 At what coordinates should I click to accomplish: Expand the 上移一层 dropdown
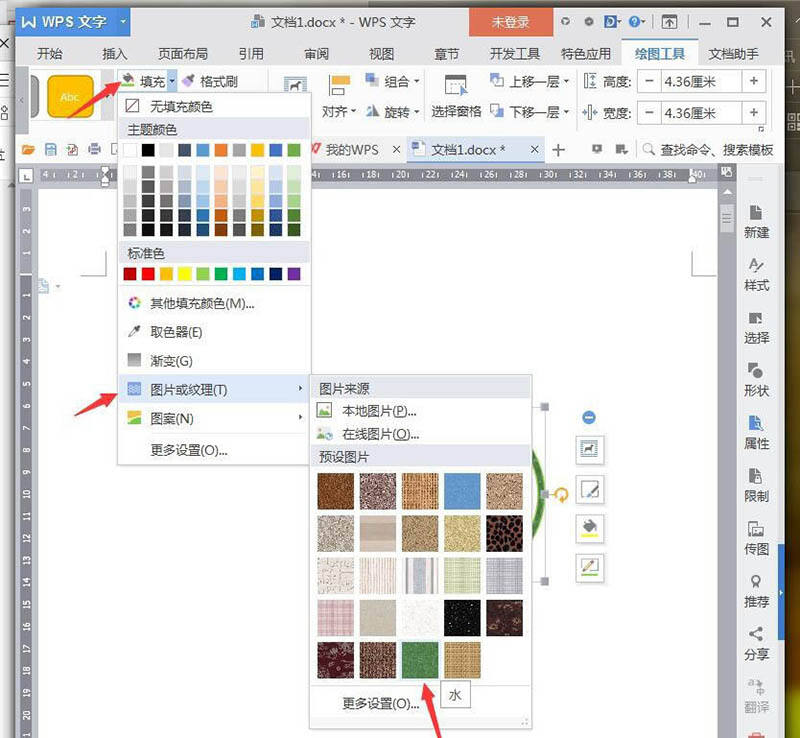(566, 81)
